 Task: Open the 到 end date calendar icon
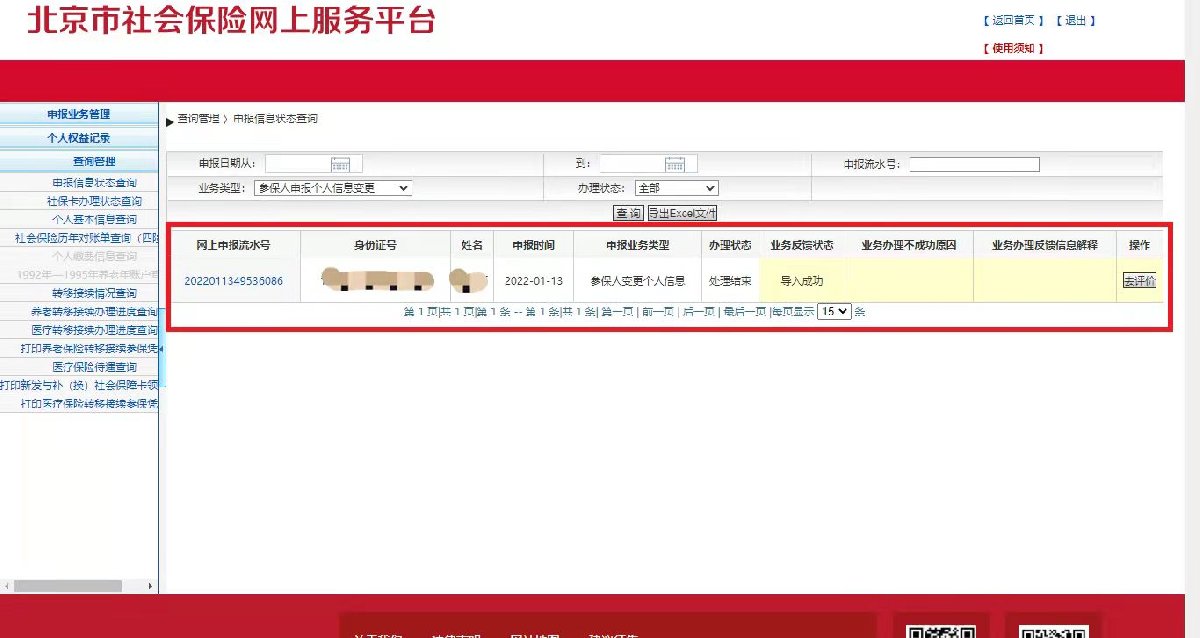(x=675, y=164)
